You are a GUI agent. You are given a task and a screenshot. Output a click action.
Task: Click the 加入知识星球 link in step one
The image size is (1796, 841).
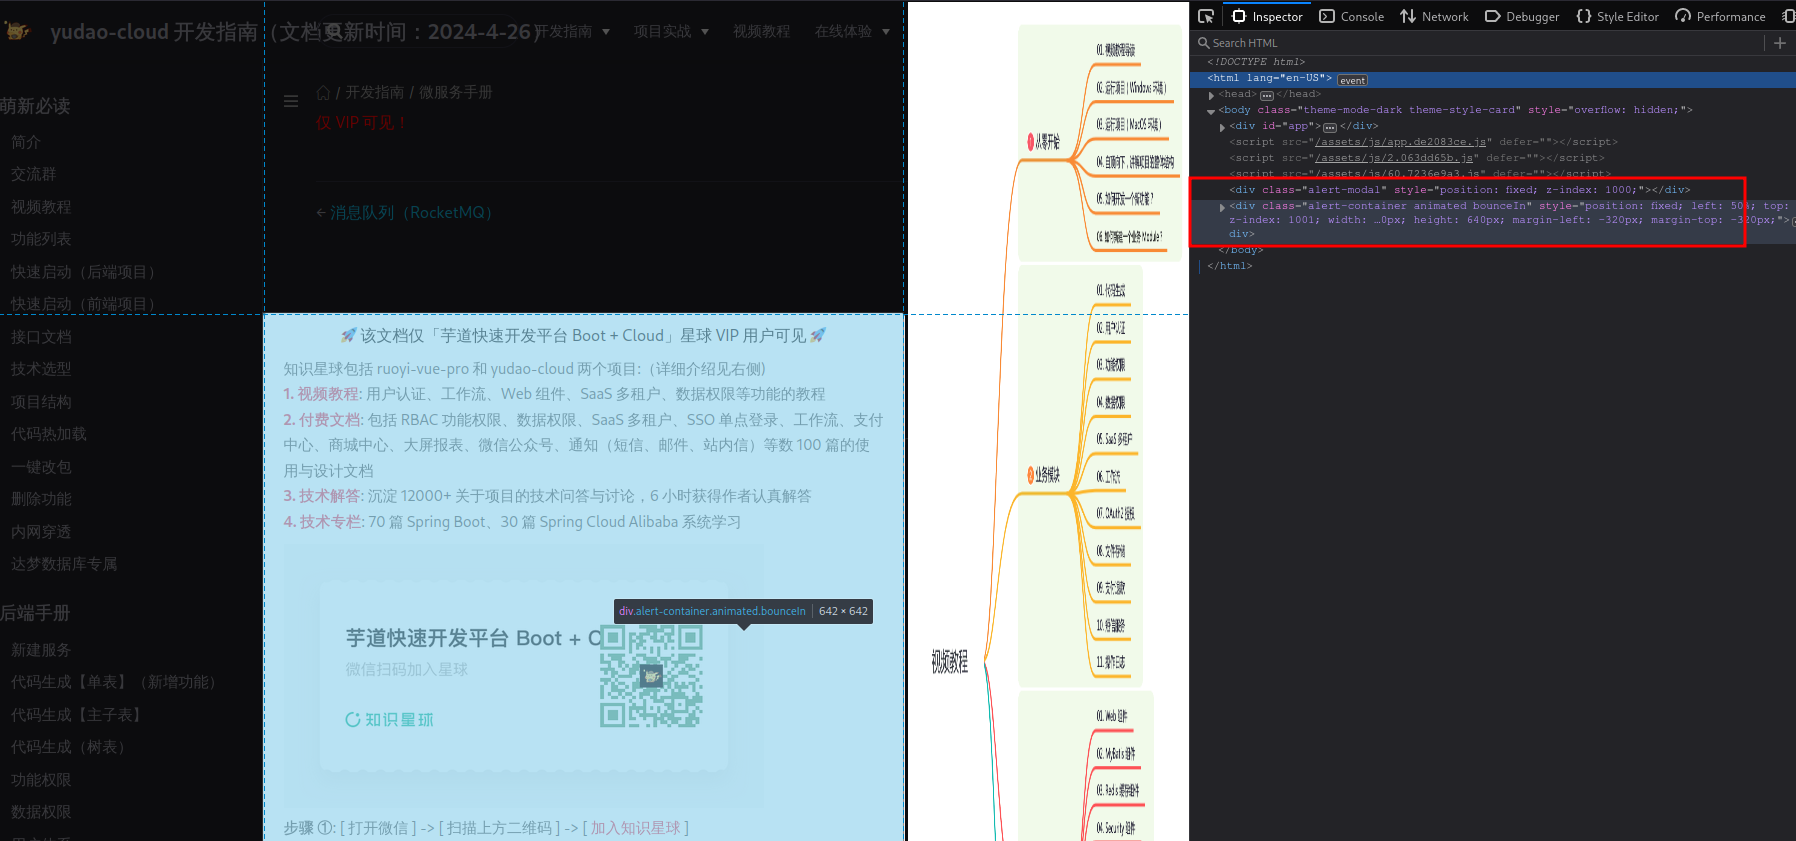tap(635, 828)
